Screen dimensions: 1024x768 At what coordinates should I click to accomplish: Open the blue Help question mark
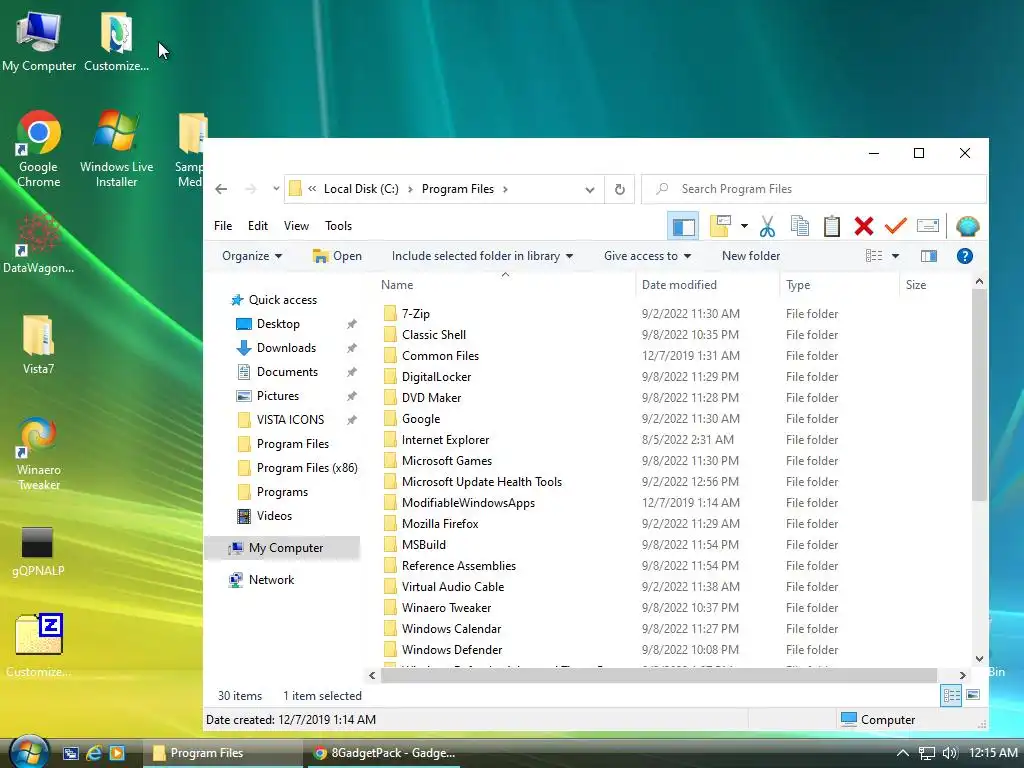coord(965,256)
